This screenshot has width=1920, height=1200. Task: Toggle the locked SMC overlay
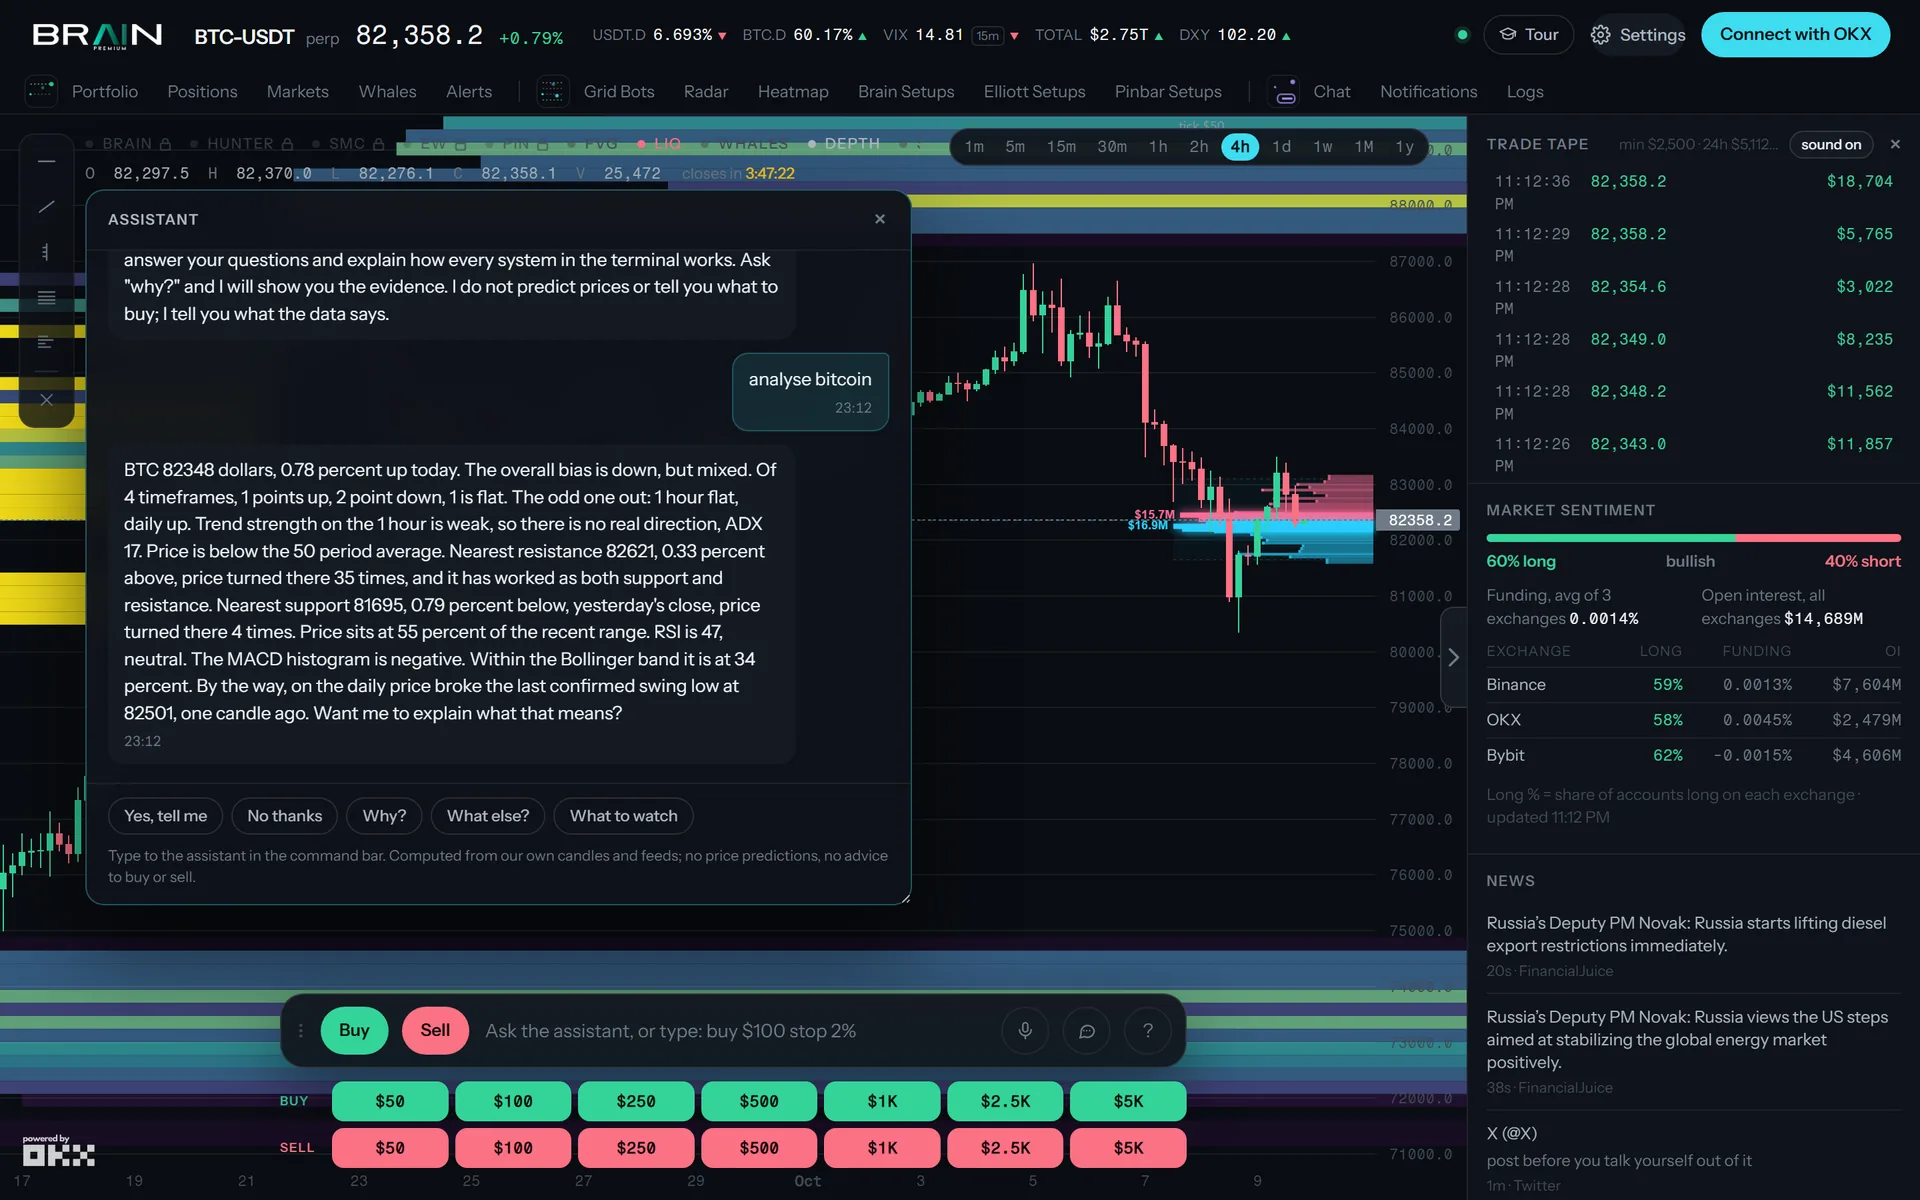348,144
